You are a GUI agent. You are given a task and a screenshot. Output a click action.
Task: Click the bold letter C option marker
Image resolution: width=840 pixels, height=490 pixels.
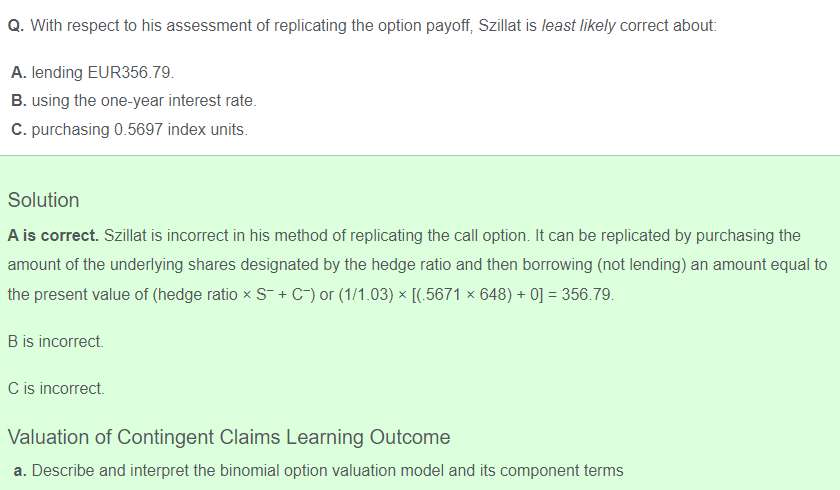click(19, 130)
